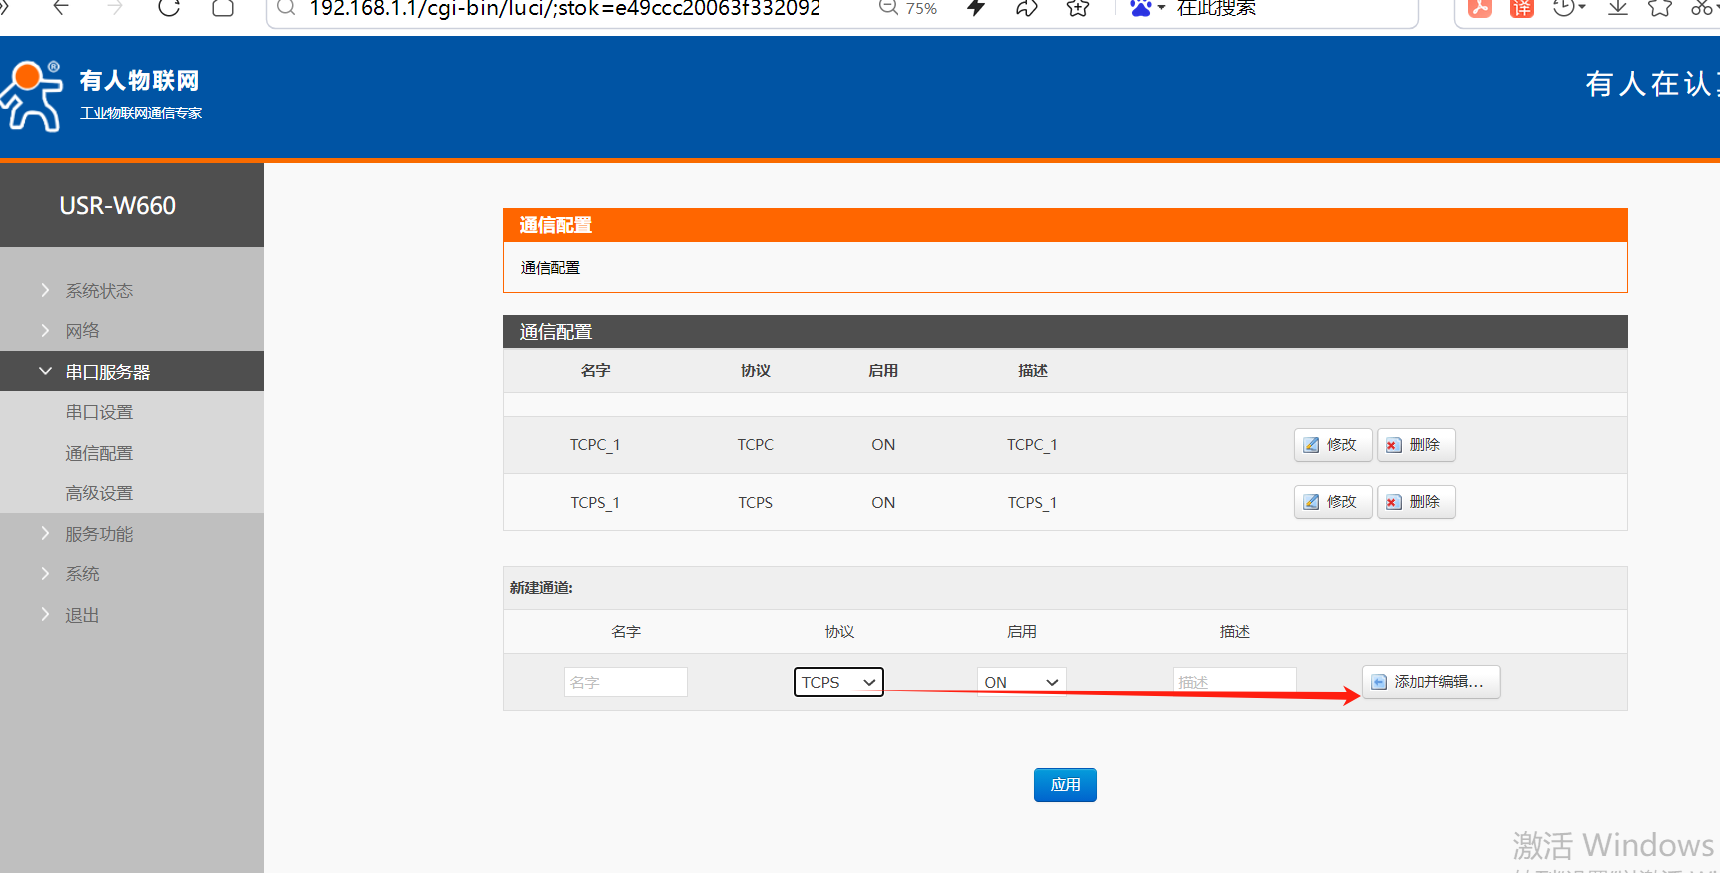Open the TCPS protocol dropdown
Screen dimensions: 1720x873
[838, 682]
